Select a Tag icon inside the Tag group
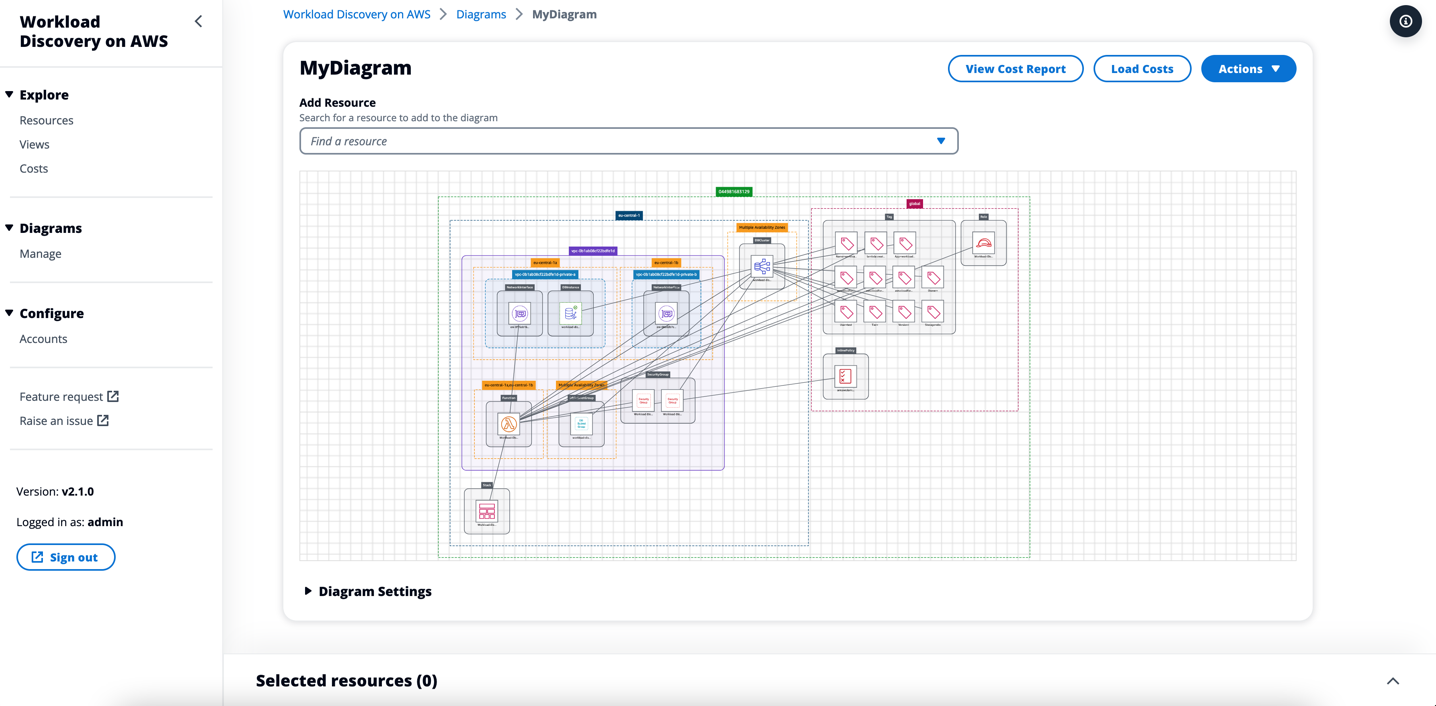Image resolution: width=1436 pixels, height=706 pixels. tap(847, 243)
